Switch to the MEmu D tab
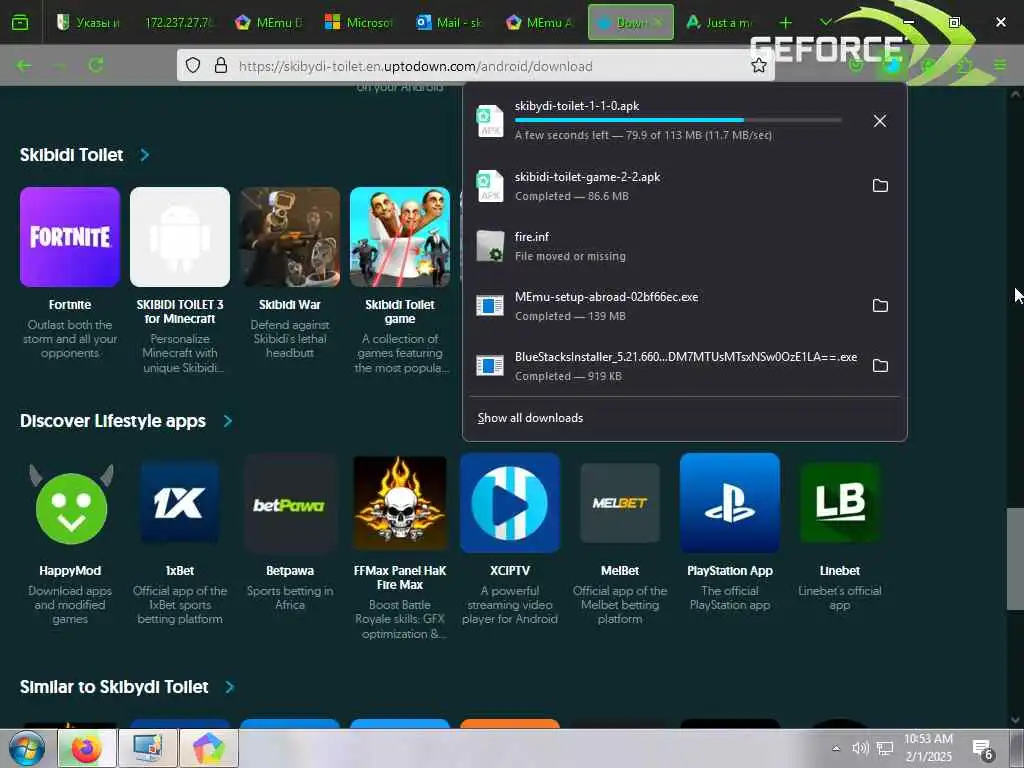1024x768 pixels. coord(270,22)
